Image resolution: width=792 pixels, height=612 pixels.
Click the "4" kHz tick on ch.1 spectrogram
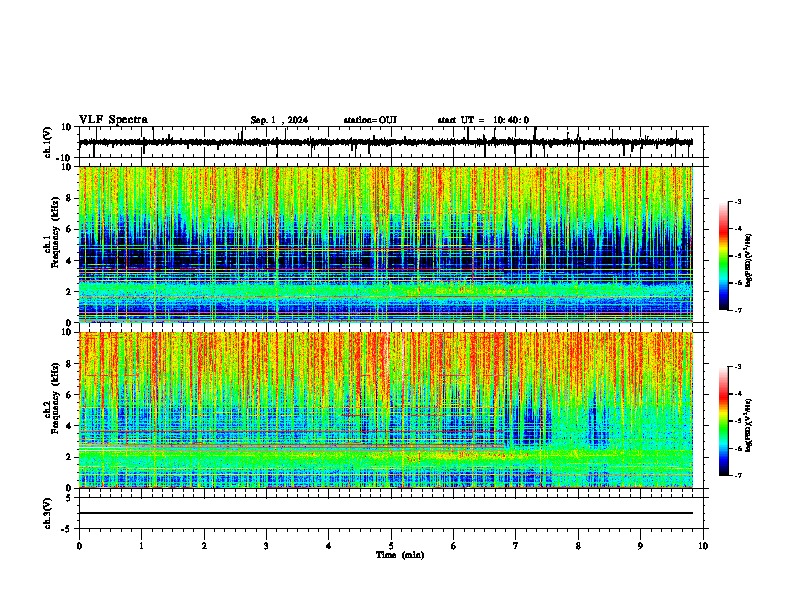(x=69, y=261)
